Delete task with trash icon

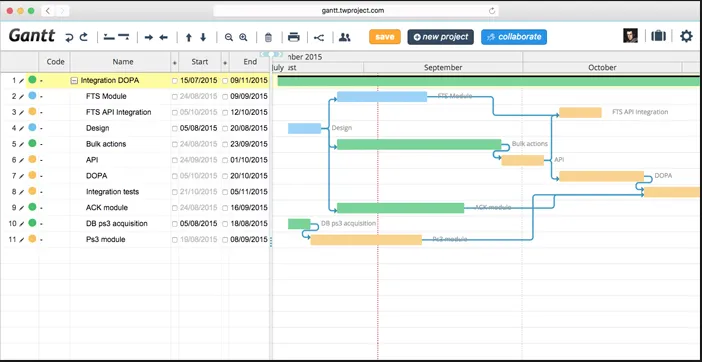coord(268,38)
